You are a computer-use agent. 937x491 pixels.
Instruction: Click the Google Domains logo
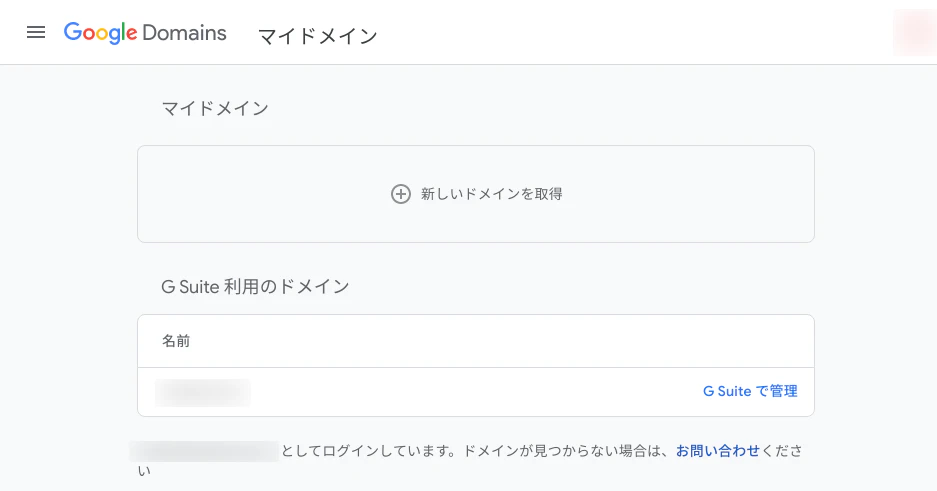coord(145,33)
